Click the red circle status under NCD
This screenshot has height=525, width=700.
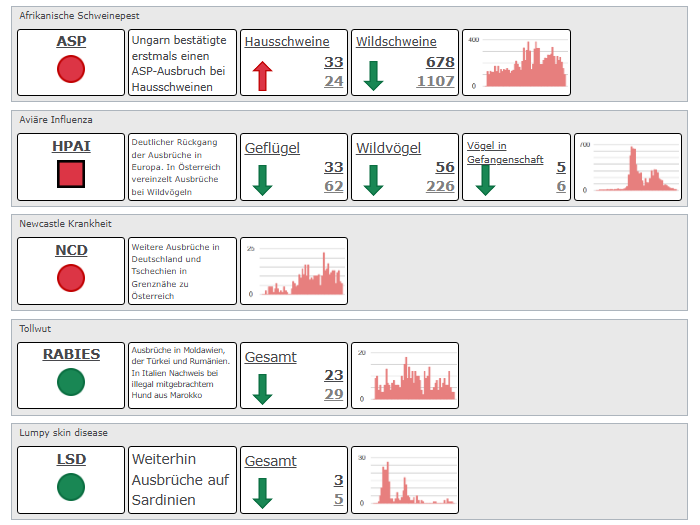(x=71, y=278)
